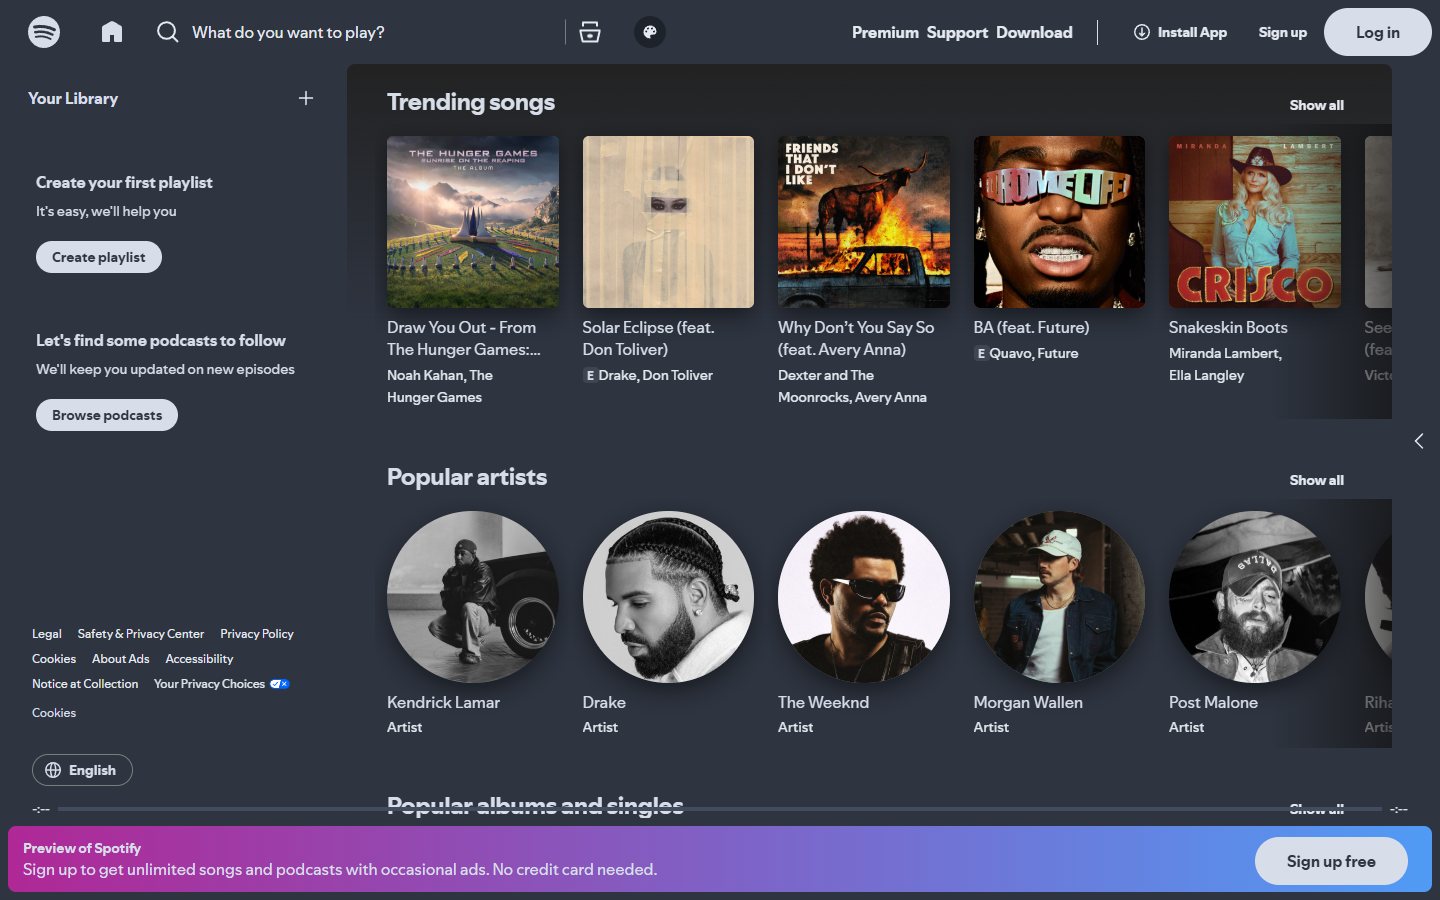Open the English language selector

pyautogui.click(x=82, y=770)
